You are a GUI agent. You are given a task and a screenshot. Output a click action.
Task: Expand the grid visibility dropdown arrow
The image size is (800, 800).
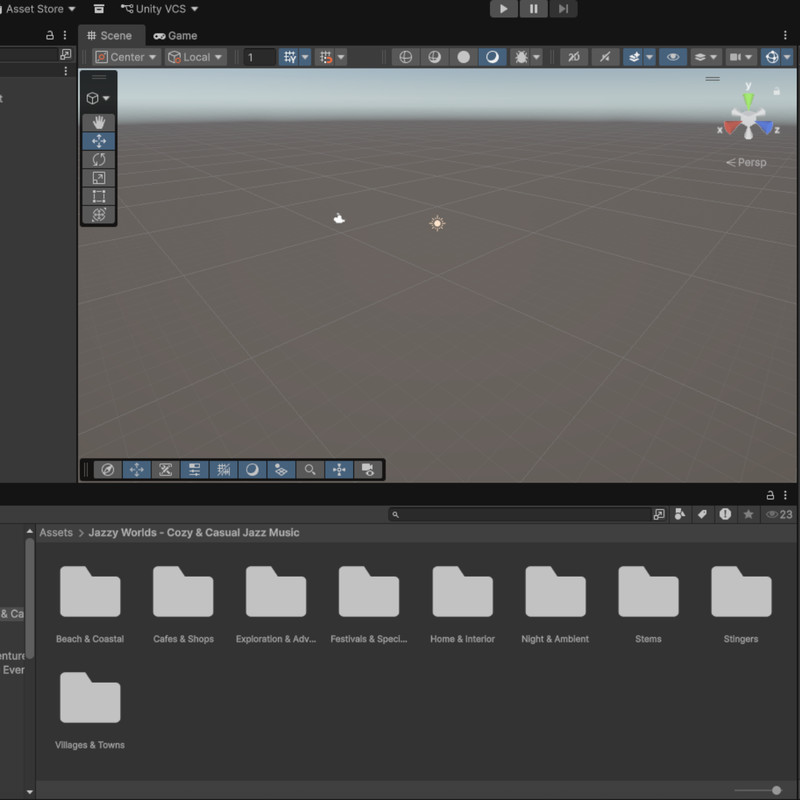point(305,57)
